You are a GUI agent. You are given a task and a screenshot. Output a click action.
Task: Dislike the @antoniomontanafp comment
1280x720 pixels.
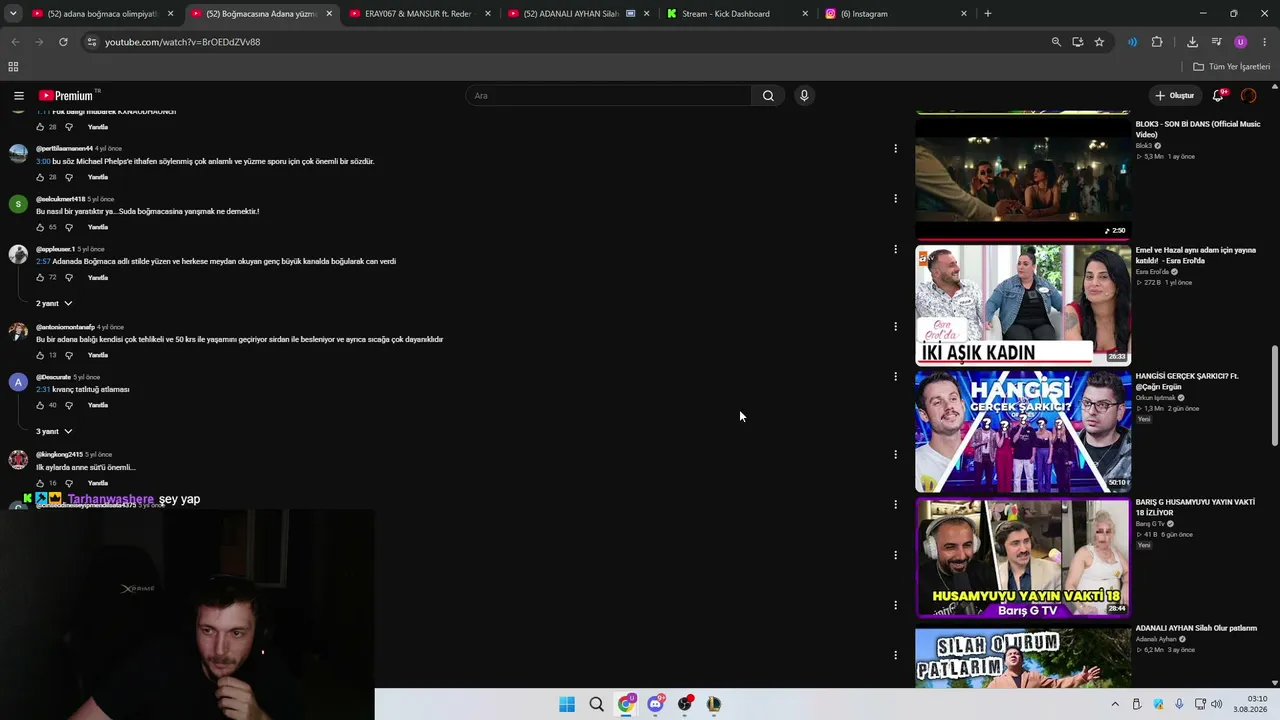(x=69, y=355)
